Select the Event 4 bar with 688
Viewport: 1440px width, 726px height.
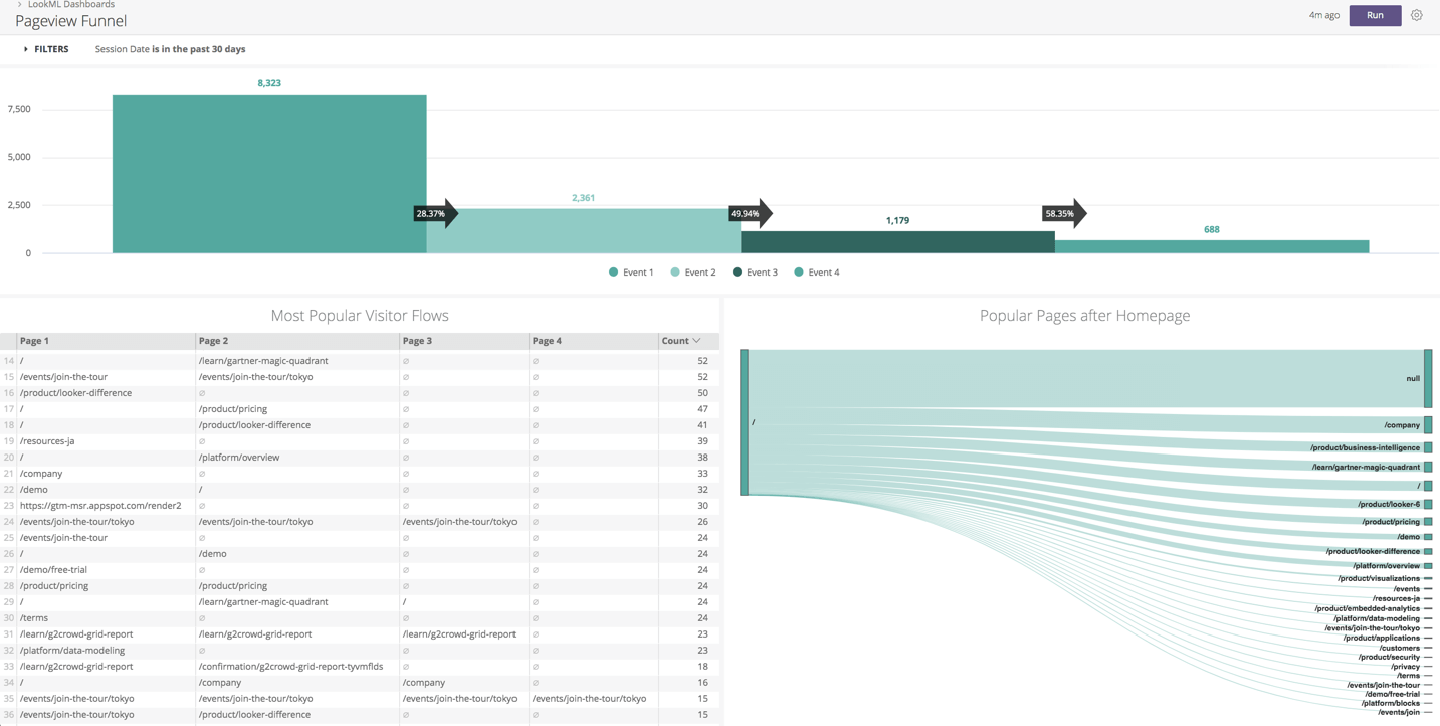pos(1211,247)
